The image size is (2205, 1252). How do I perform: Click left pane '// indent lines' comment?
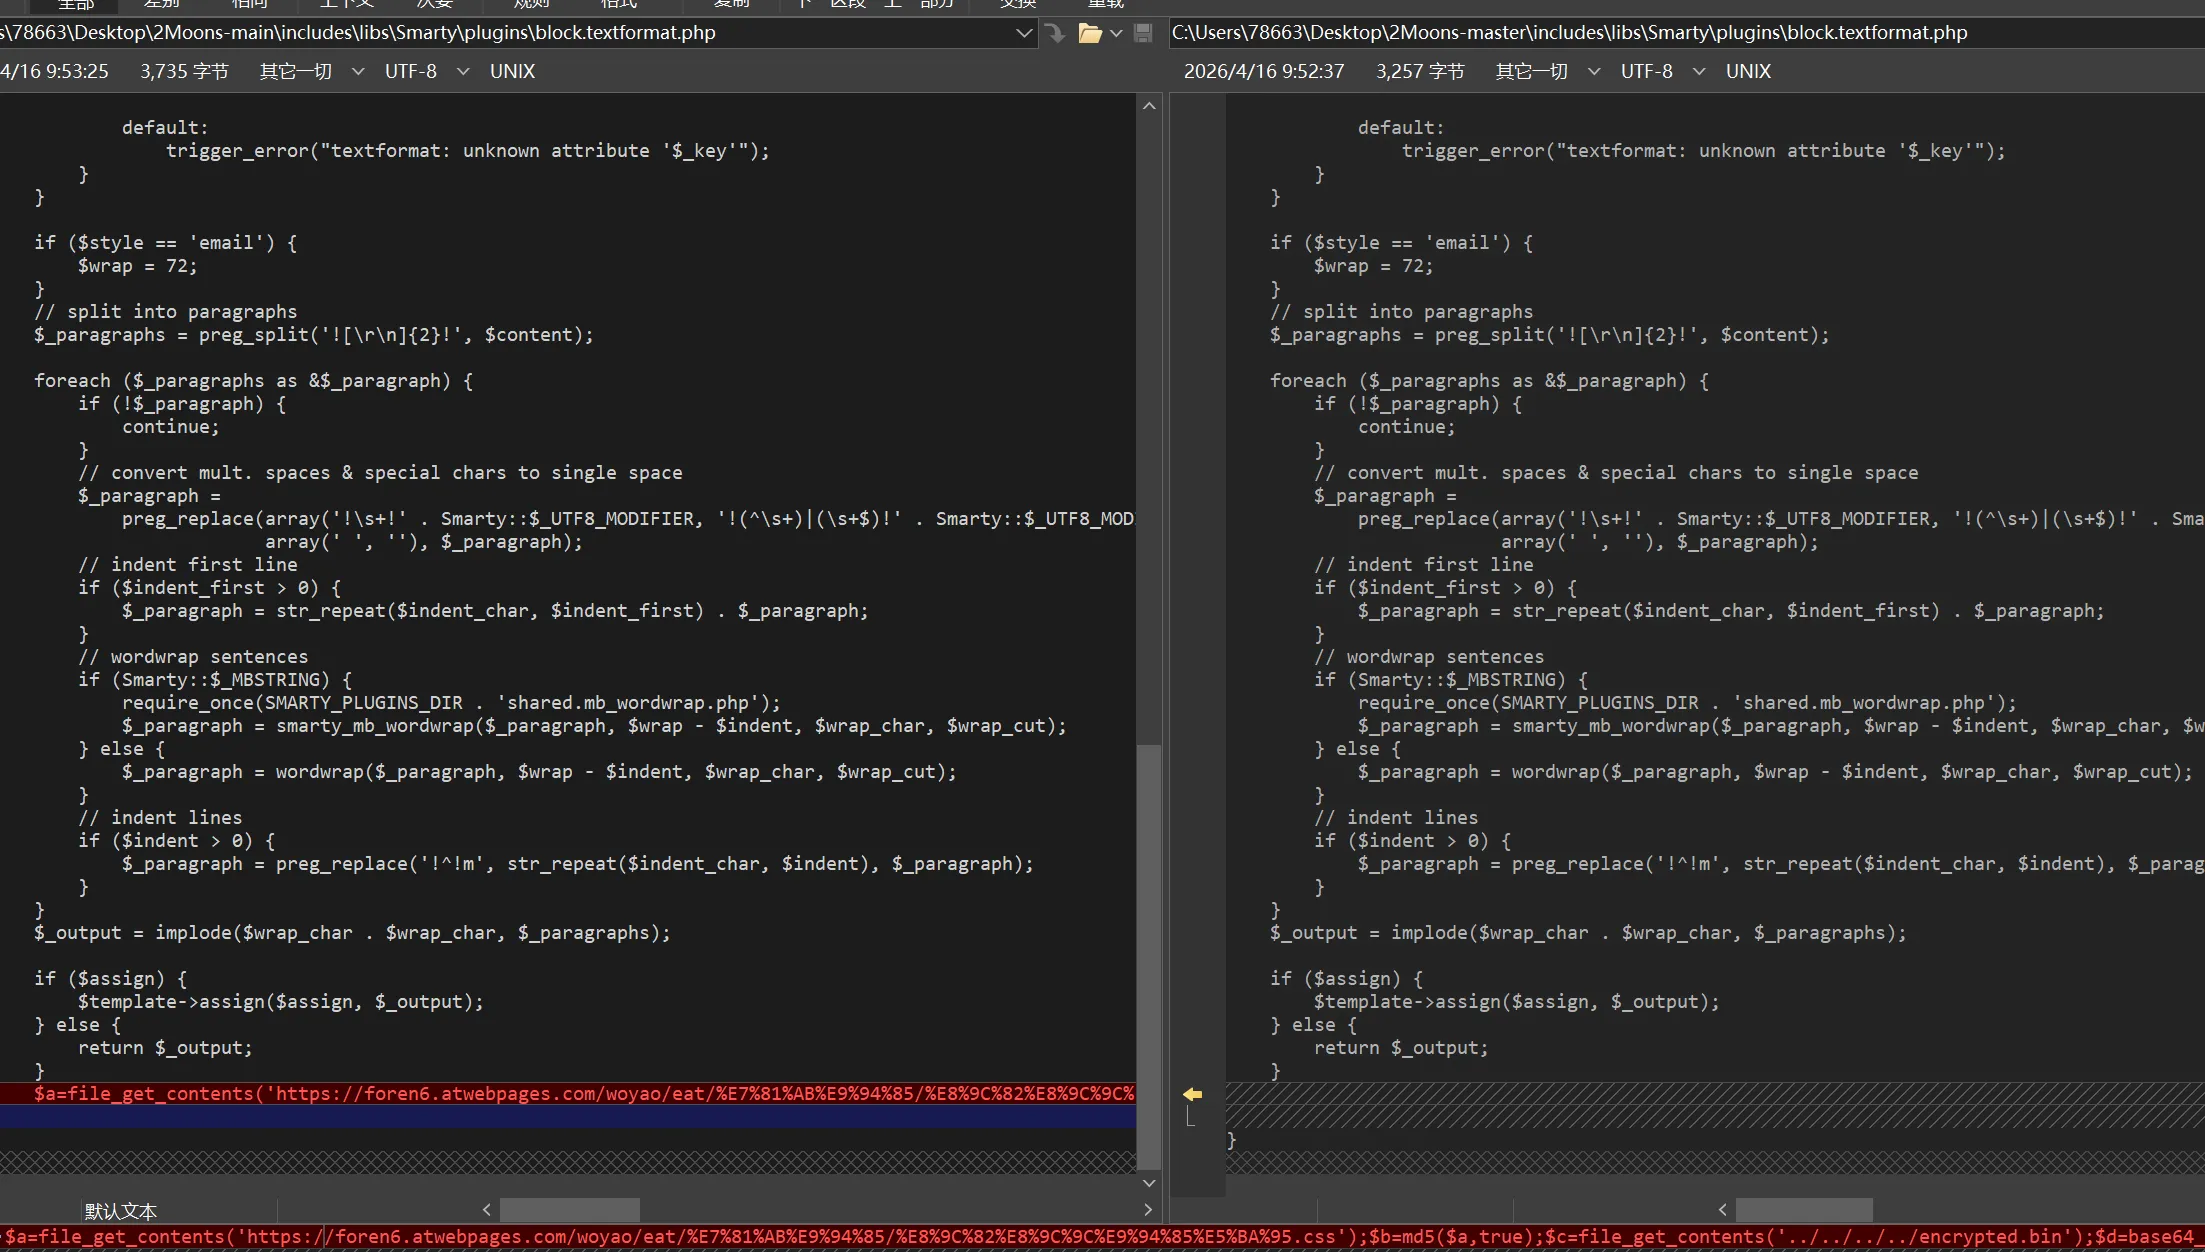tap(160, 818)
